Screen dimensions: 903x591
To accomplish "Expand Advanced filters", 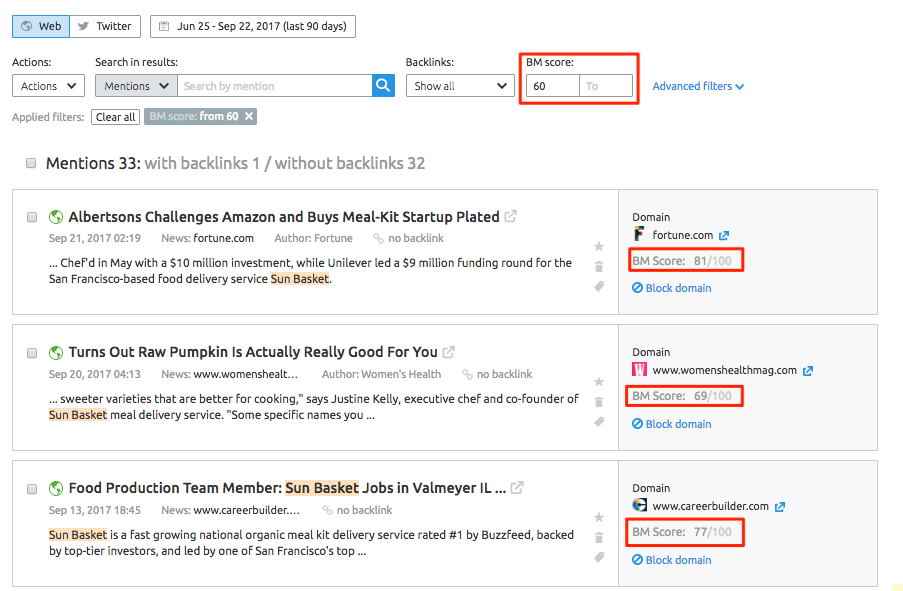I will [x=698, y=86].
